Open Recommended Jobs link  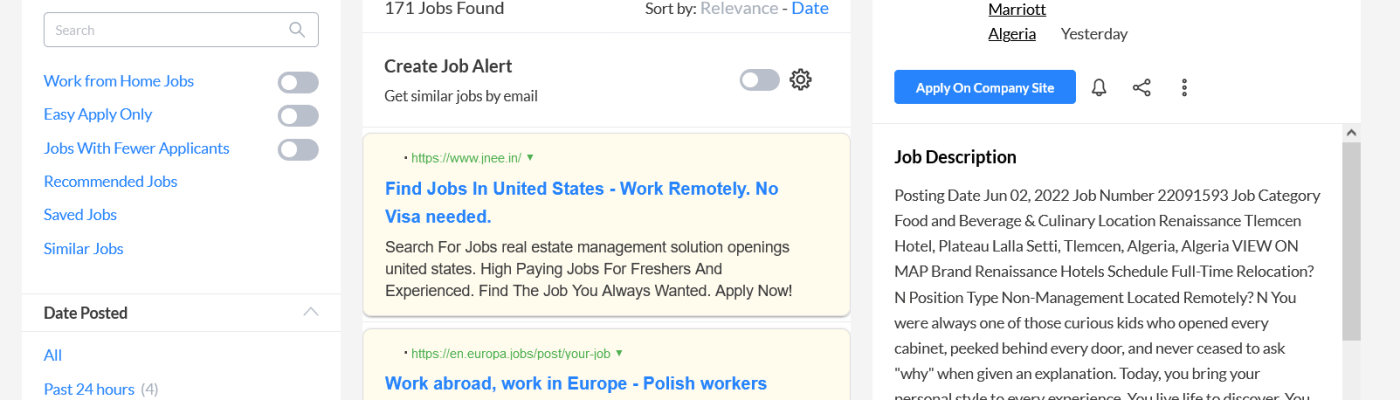pos(110,181)
